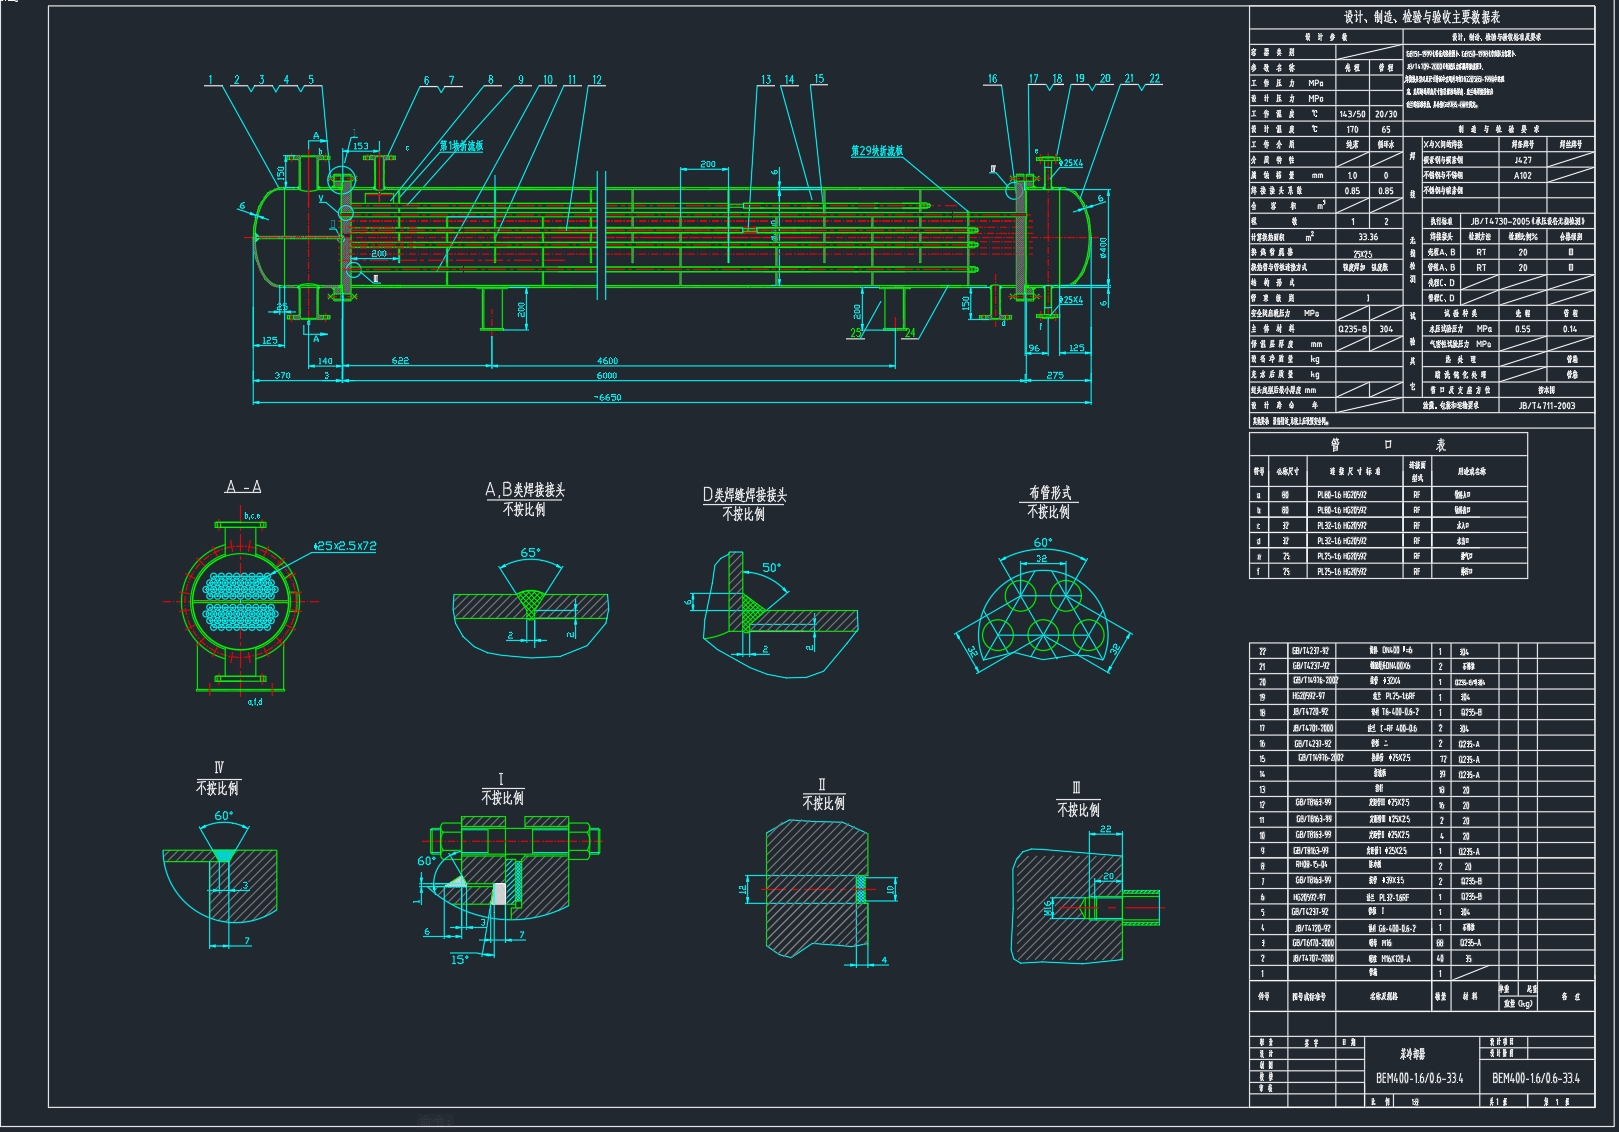Viewport: 1619px width, 1132px height.
Task: Click the 管口表 nozzle table header
Action: pyautogui.click(x=1388, y=445)
